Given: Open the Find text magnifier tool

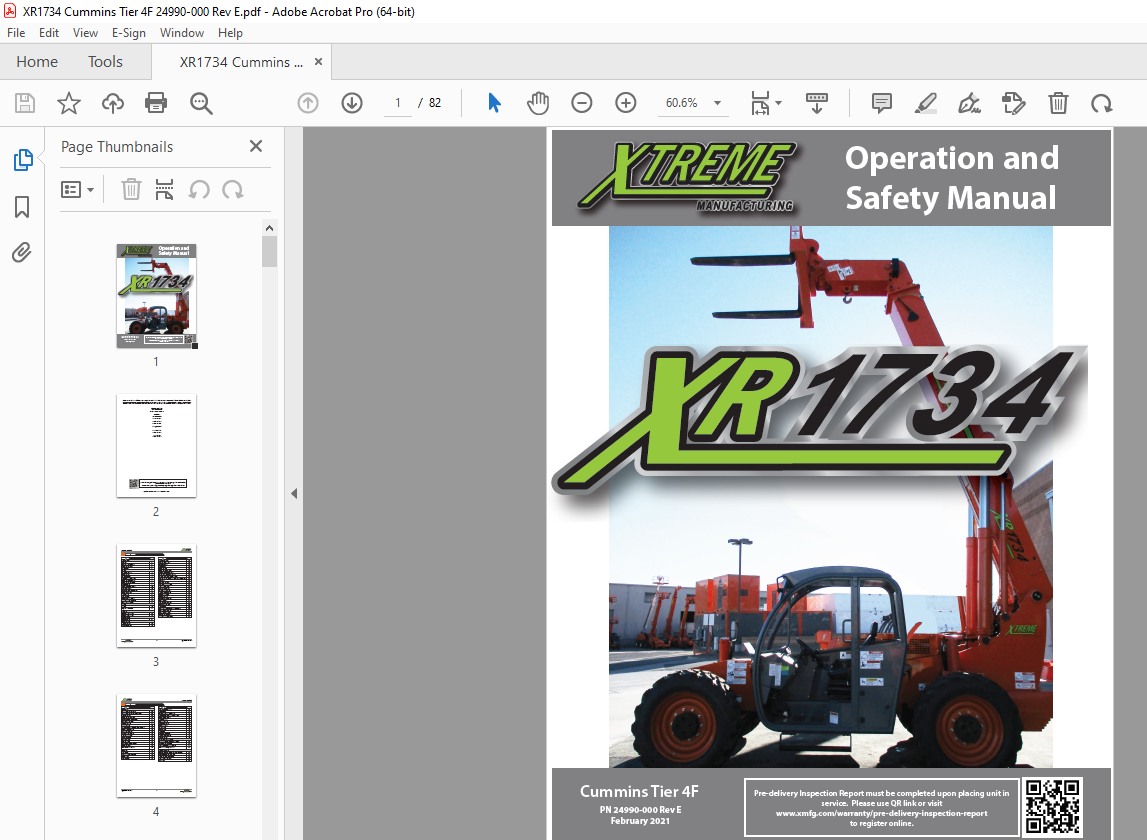Looking at the screenshot, I should pyautogui.click(x=201, y=103).
